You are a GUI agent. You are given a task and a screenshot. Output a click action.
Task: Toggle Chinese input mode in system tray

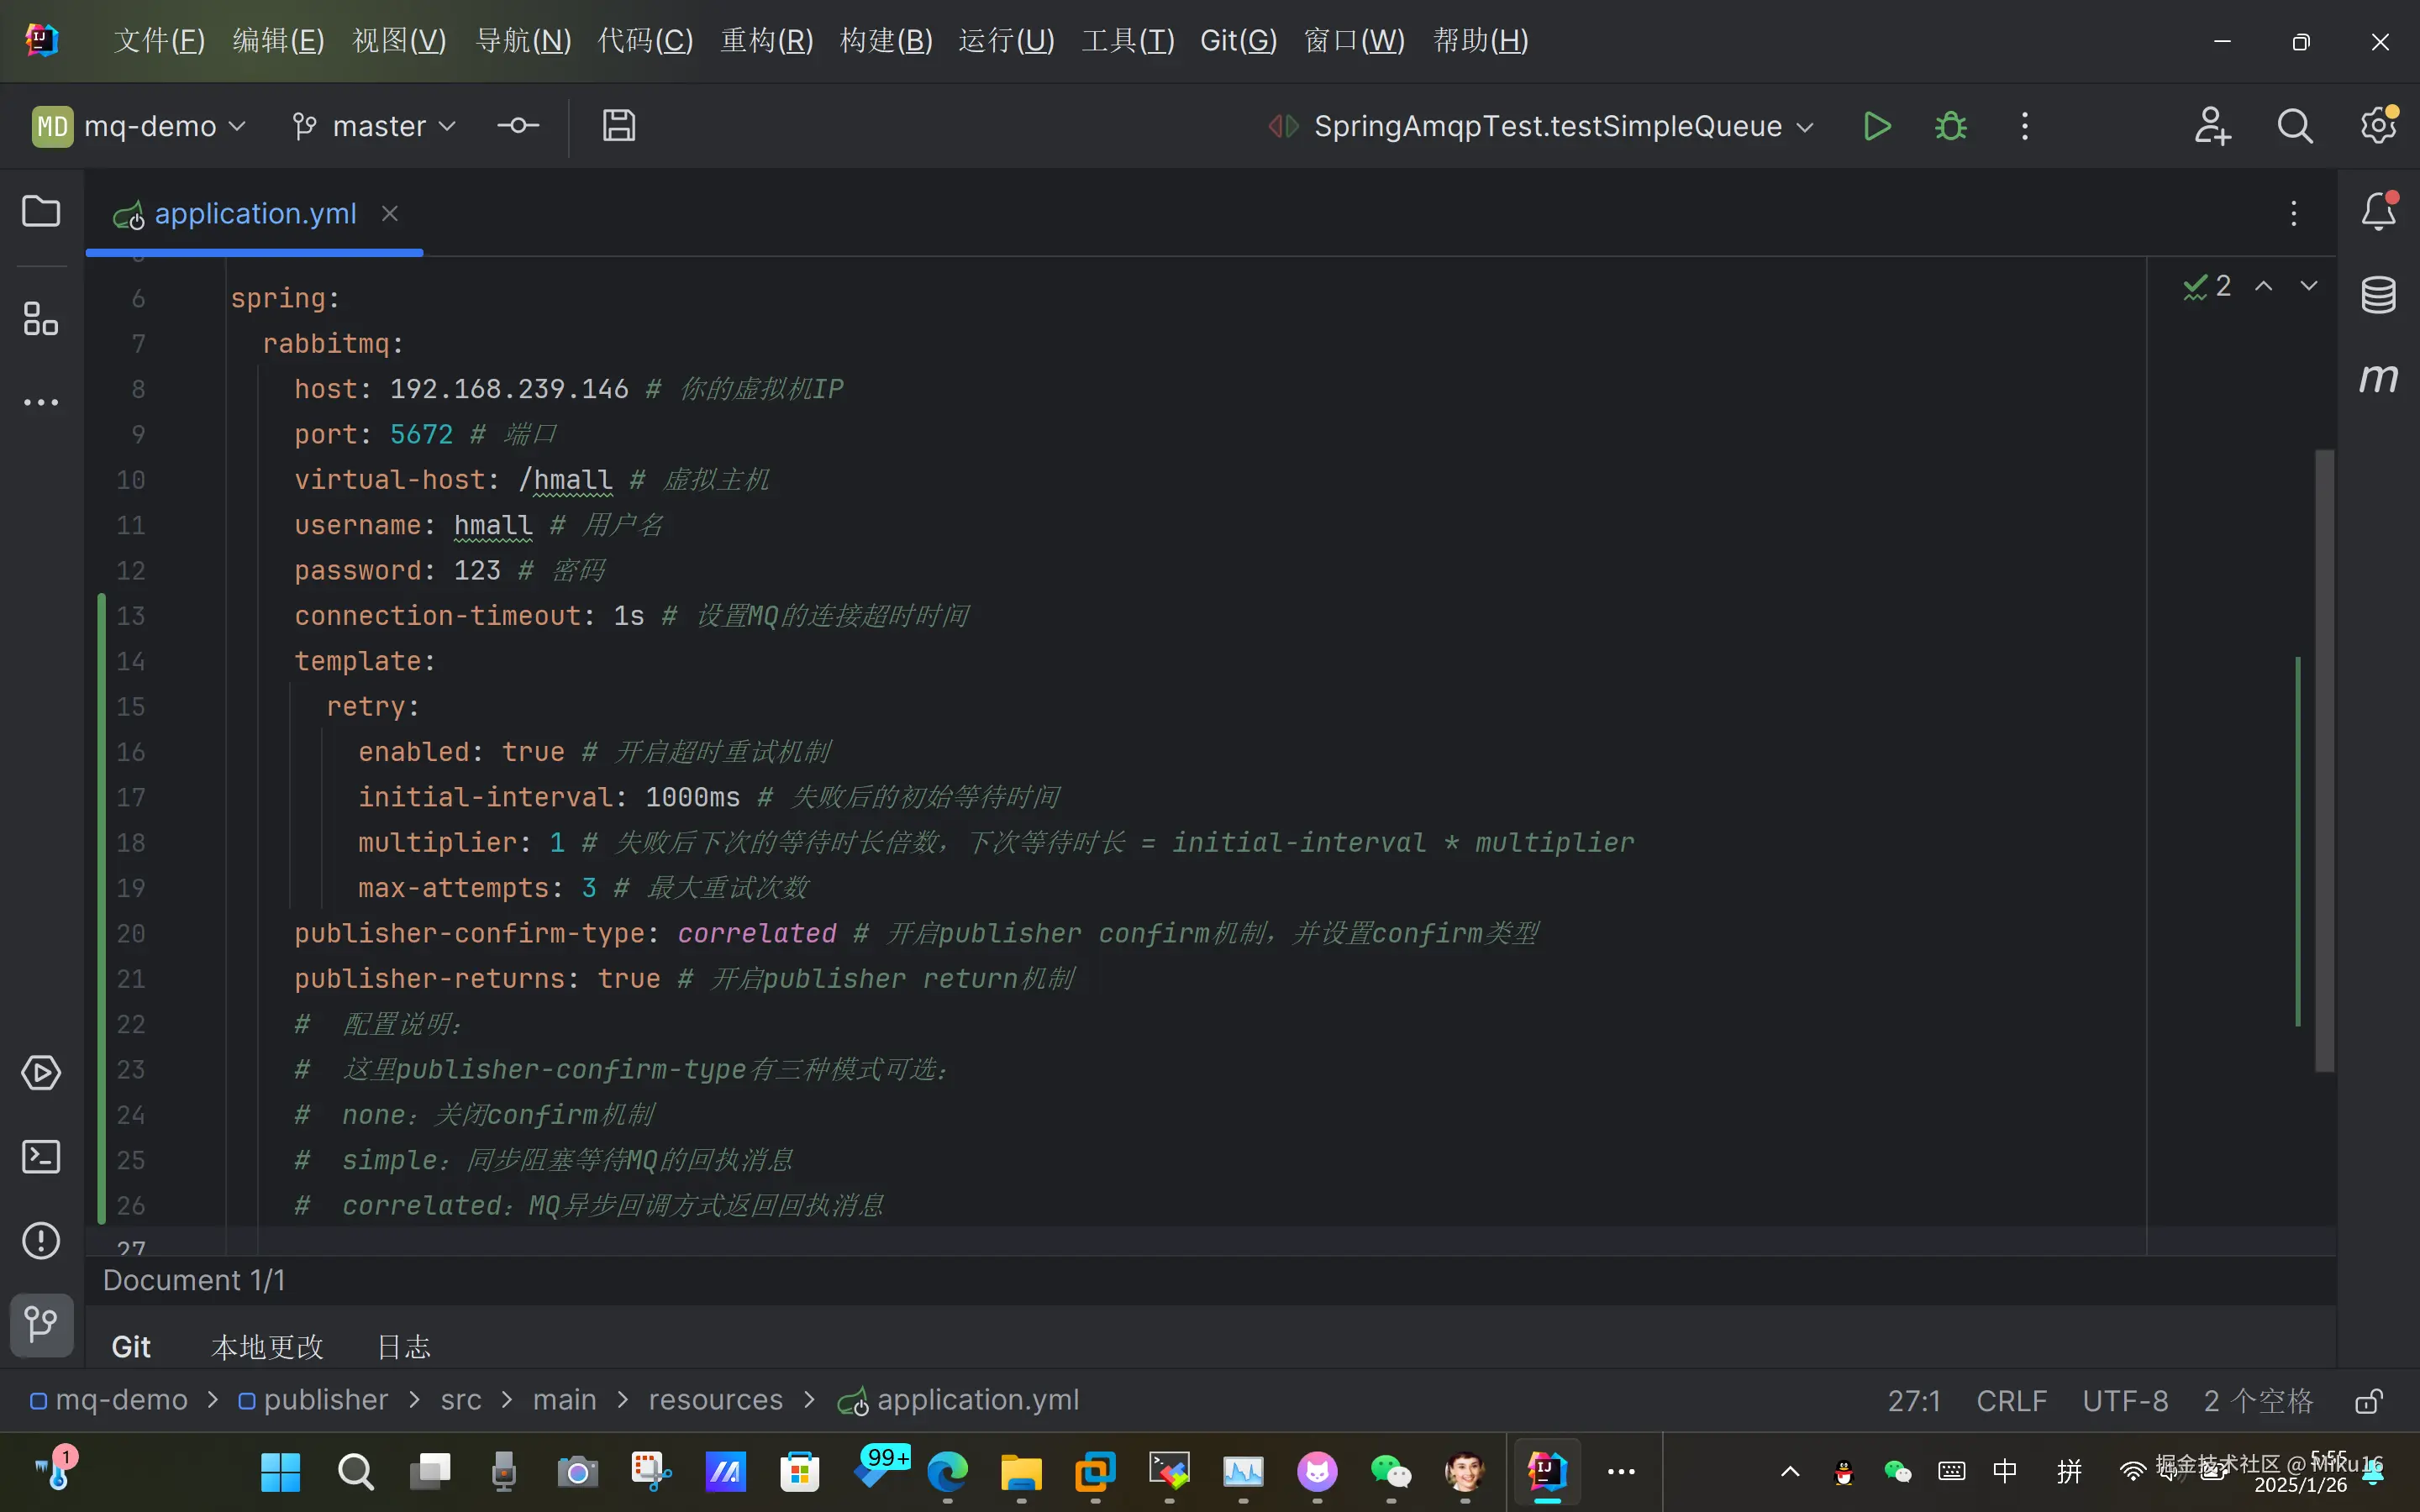[x=2005, y=1471]
